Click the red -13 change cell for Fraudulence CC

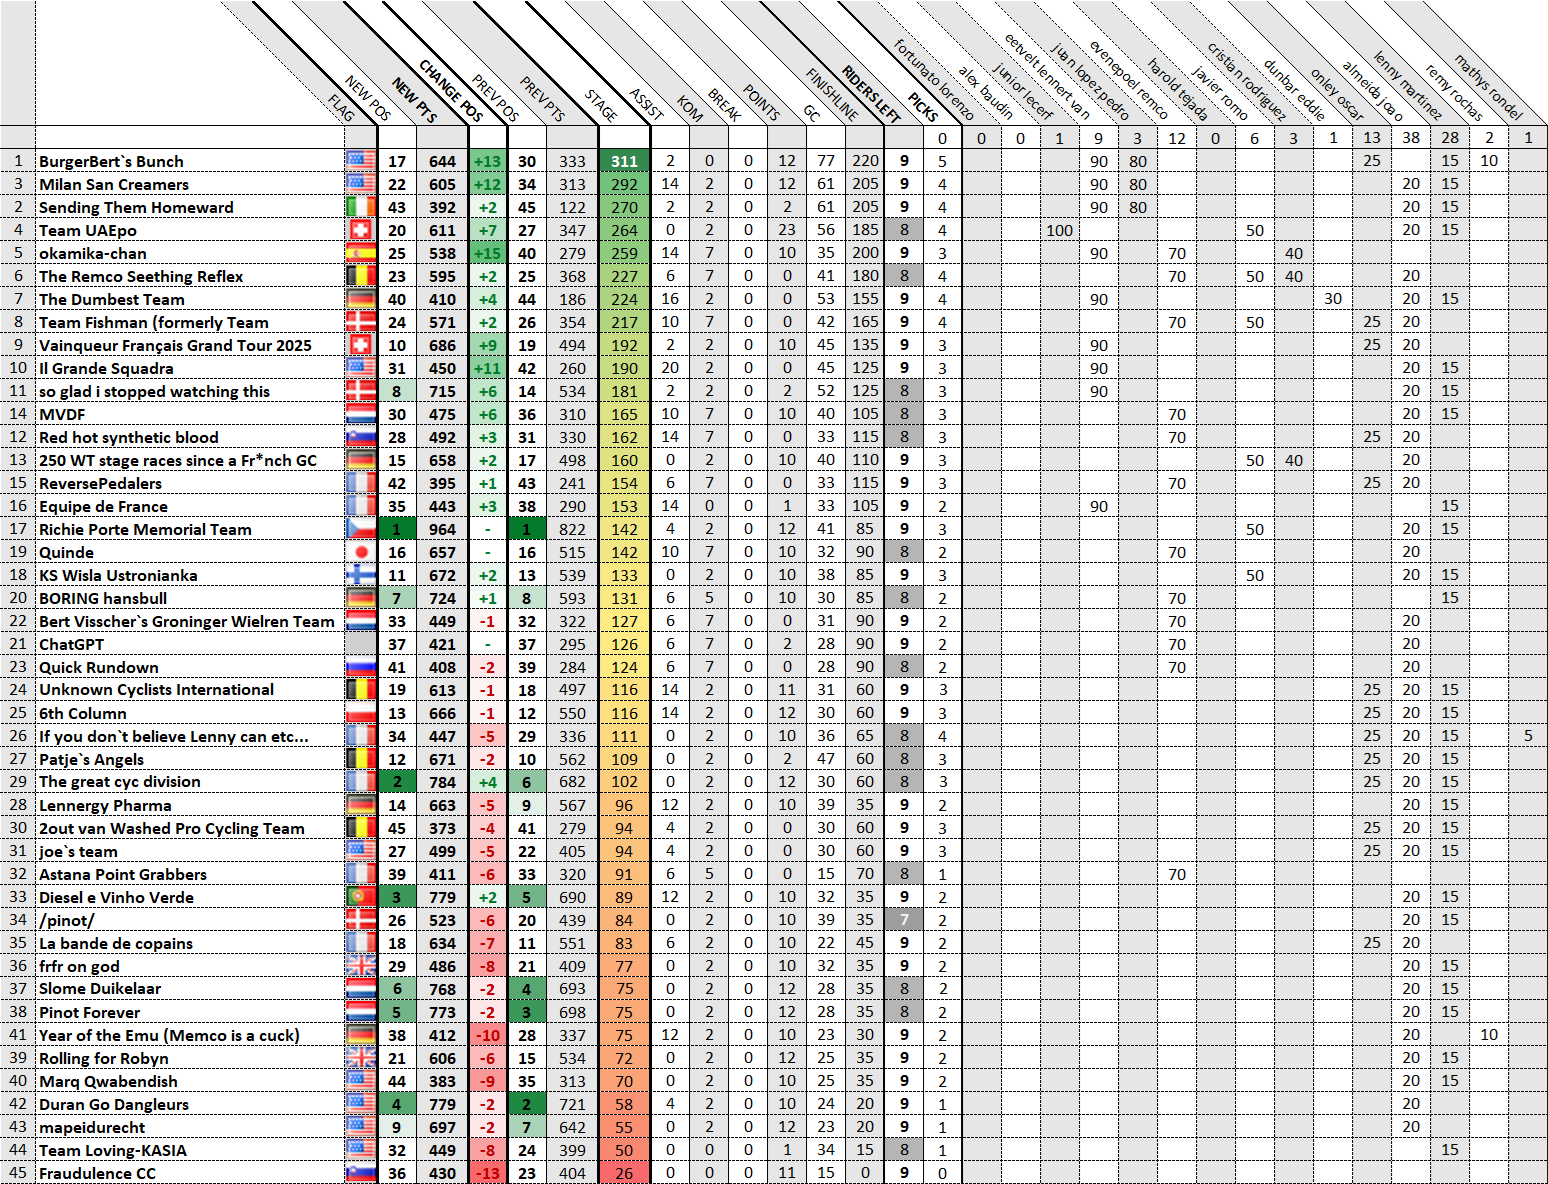pos(488,1173)
